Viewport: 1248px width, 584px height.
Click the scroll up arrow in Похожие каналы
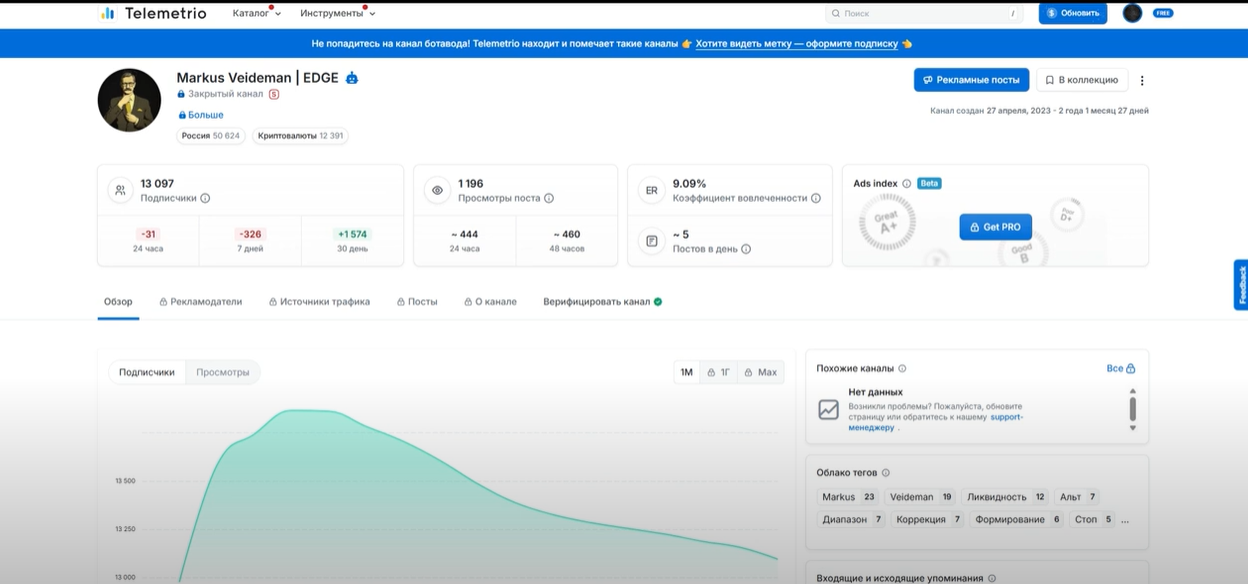(x=1133, y=391)
